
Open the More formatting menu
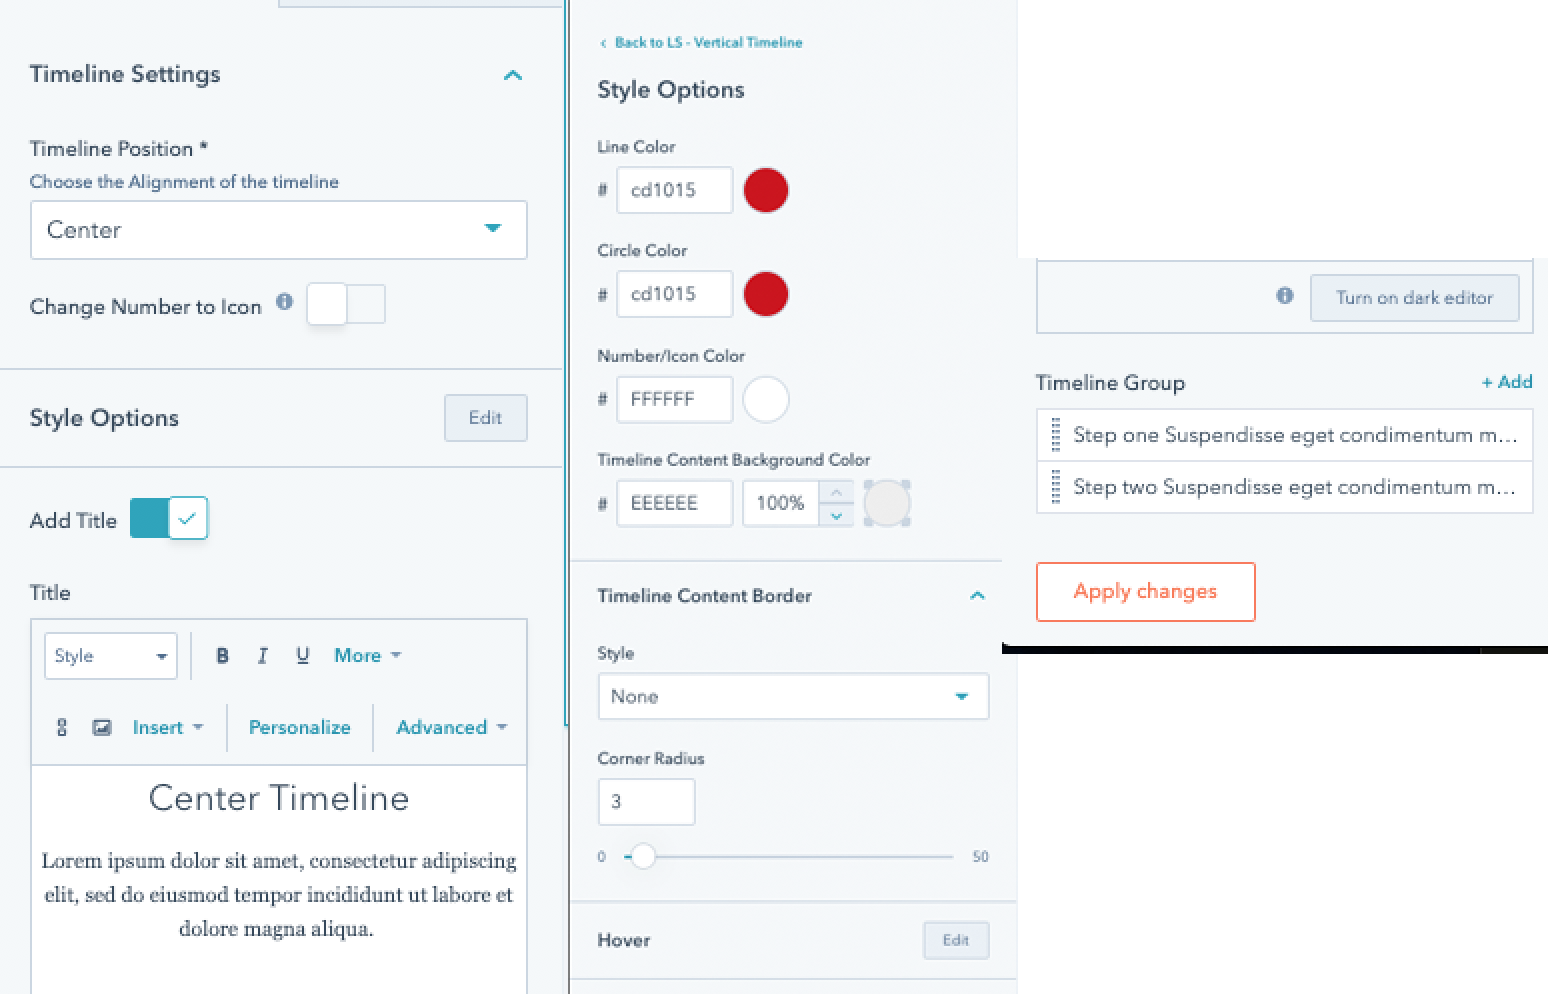[x=367, y=655]
